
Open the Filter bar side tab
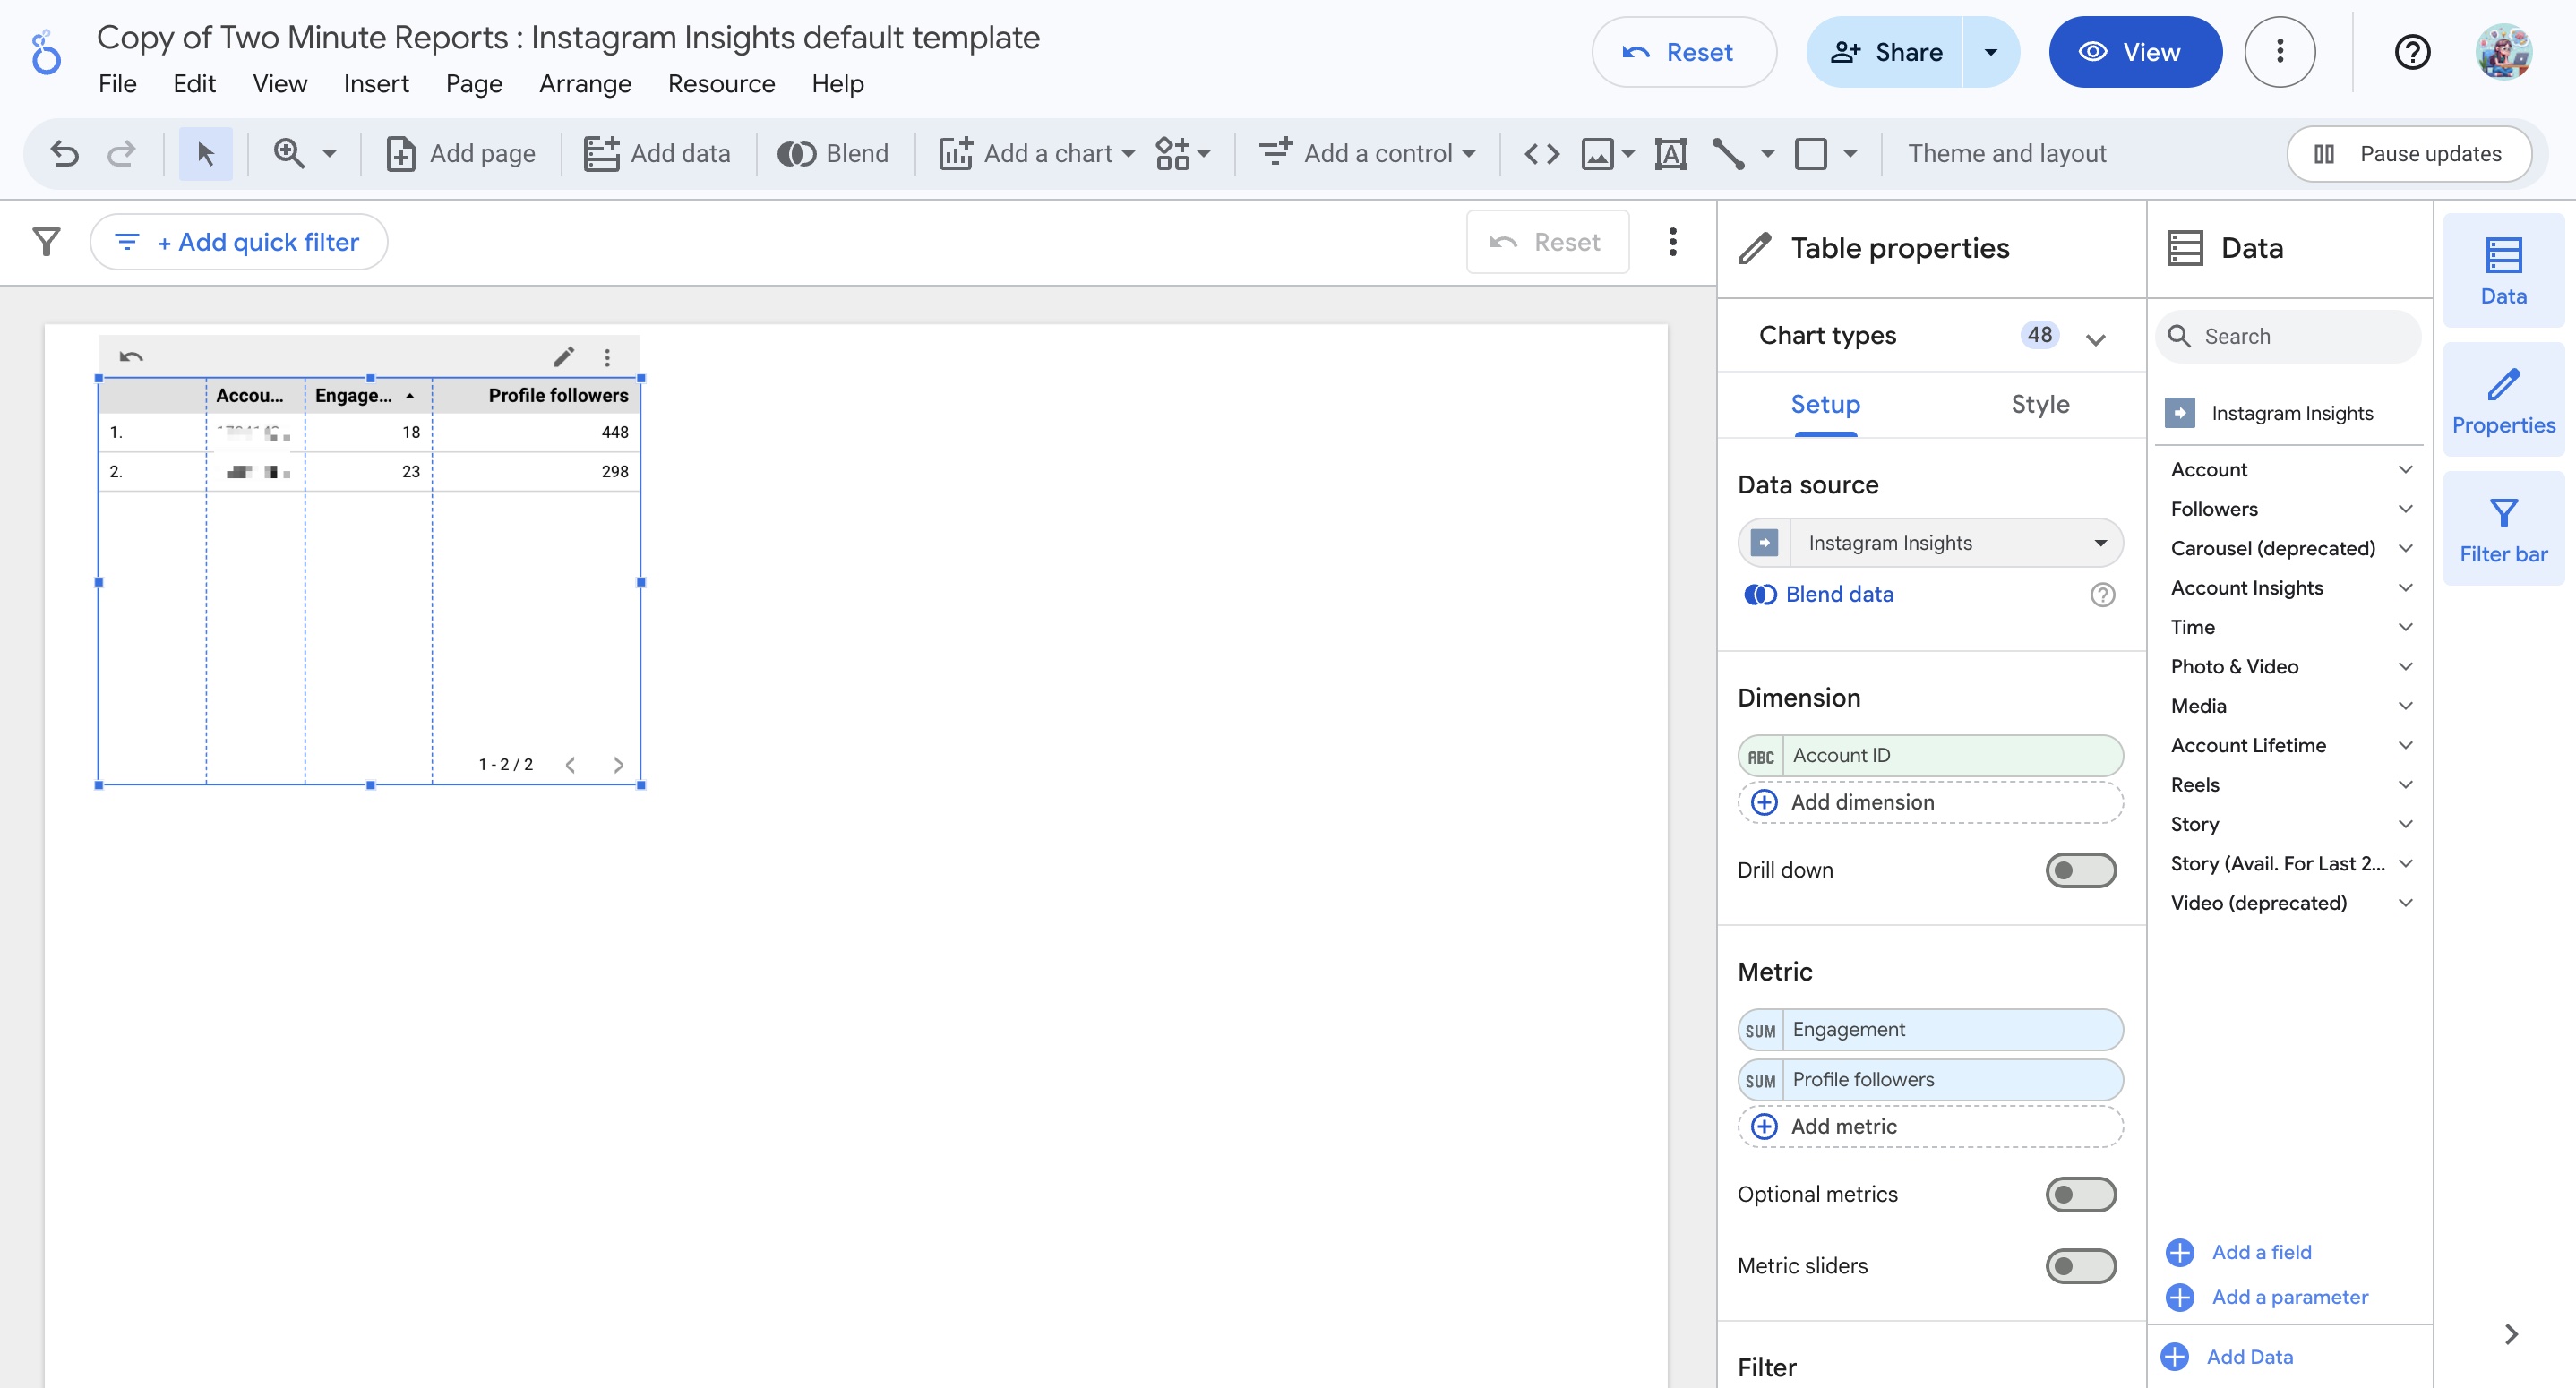click(x=2503, y=528)
